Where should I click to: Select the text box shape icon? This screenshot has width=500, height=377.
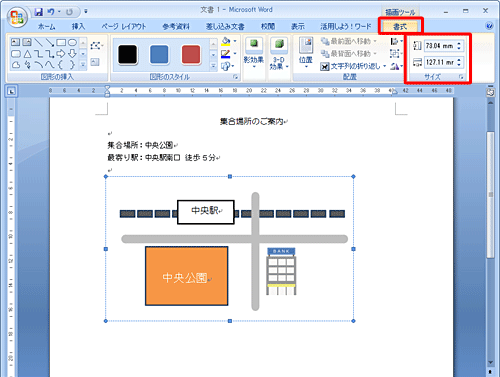15,42
